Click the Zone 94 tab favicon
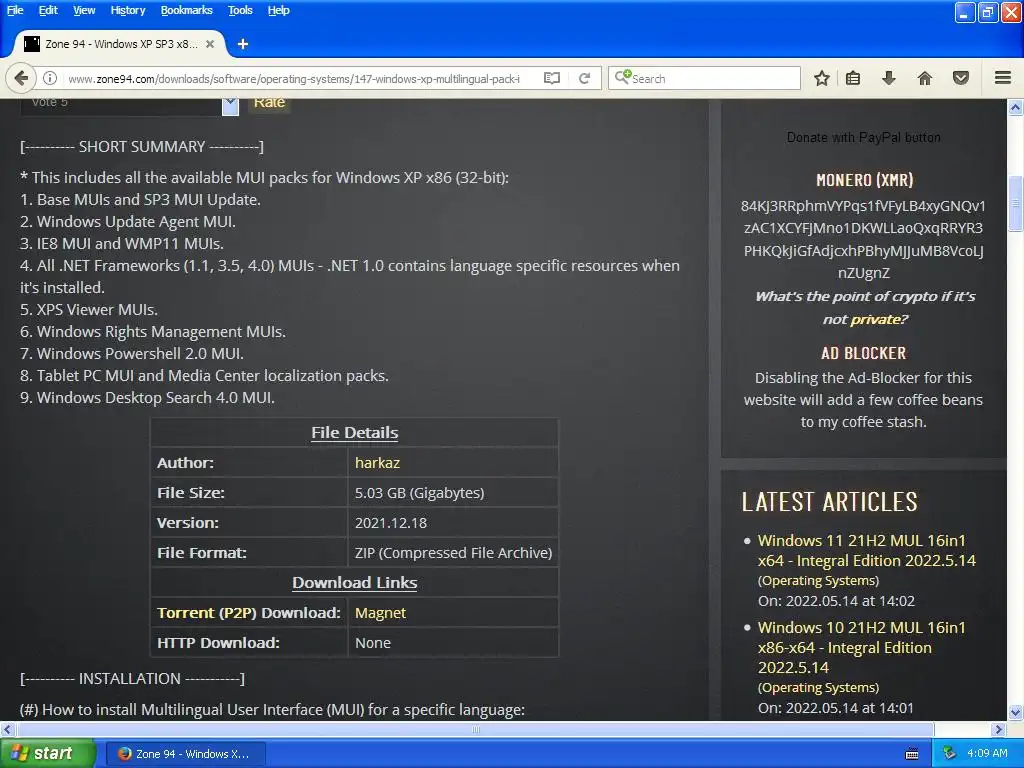The height and width of the screenshot is (768, 1024). (x=32, y=44)
